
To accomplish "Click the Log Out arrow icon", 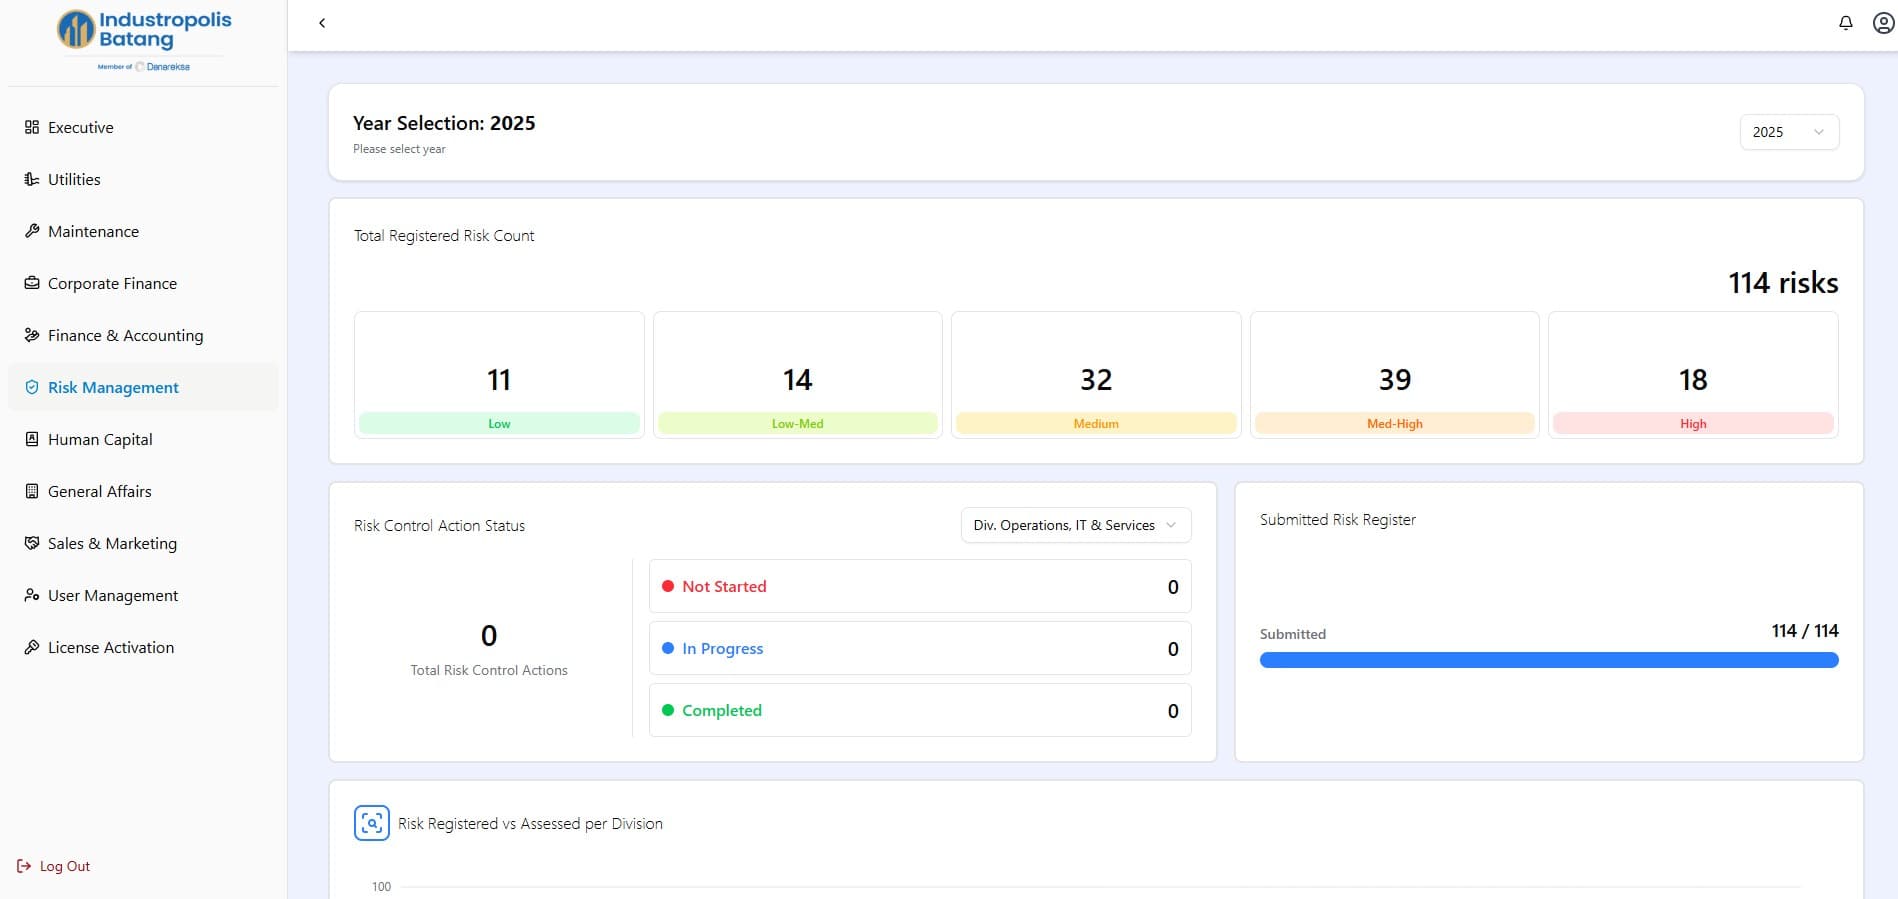I will tap(24, 866).
